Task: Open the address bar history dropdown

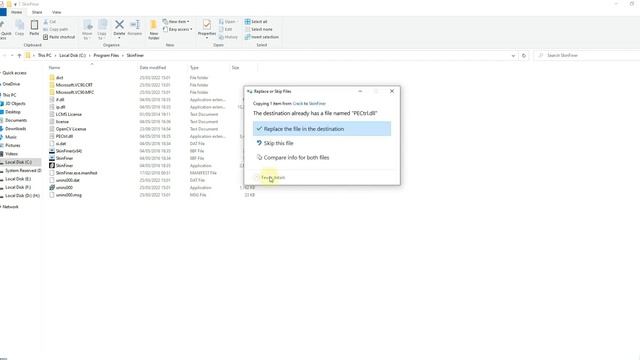Action: pos(513,56)
